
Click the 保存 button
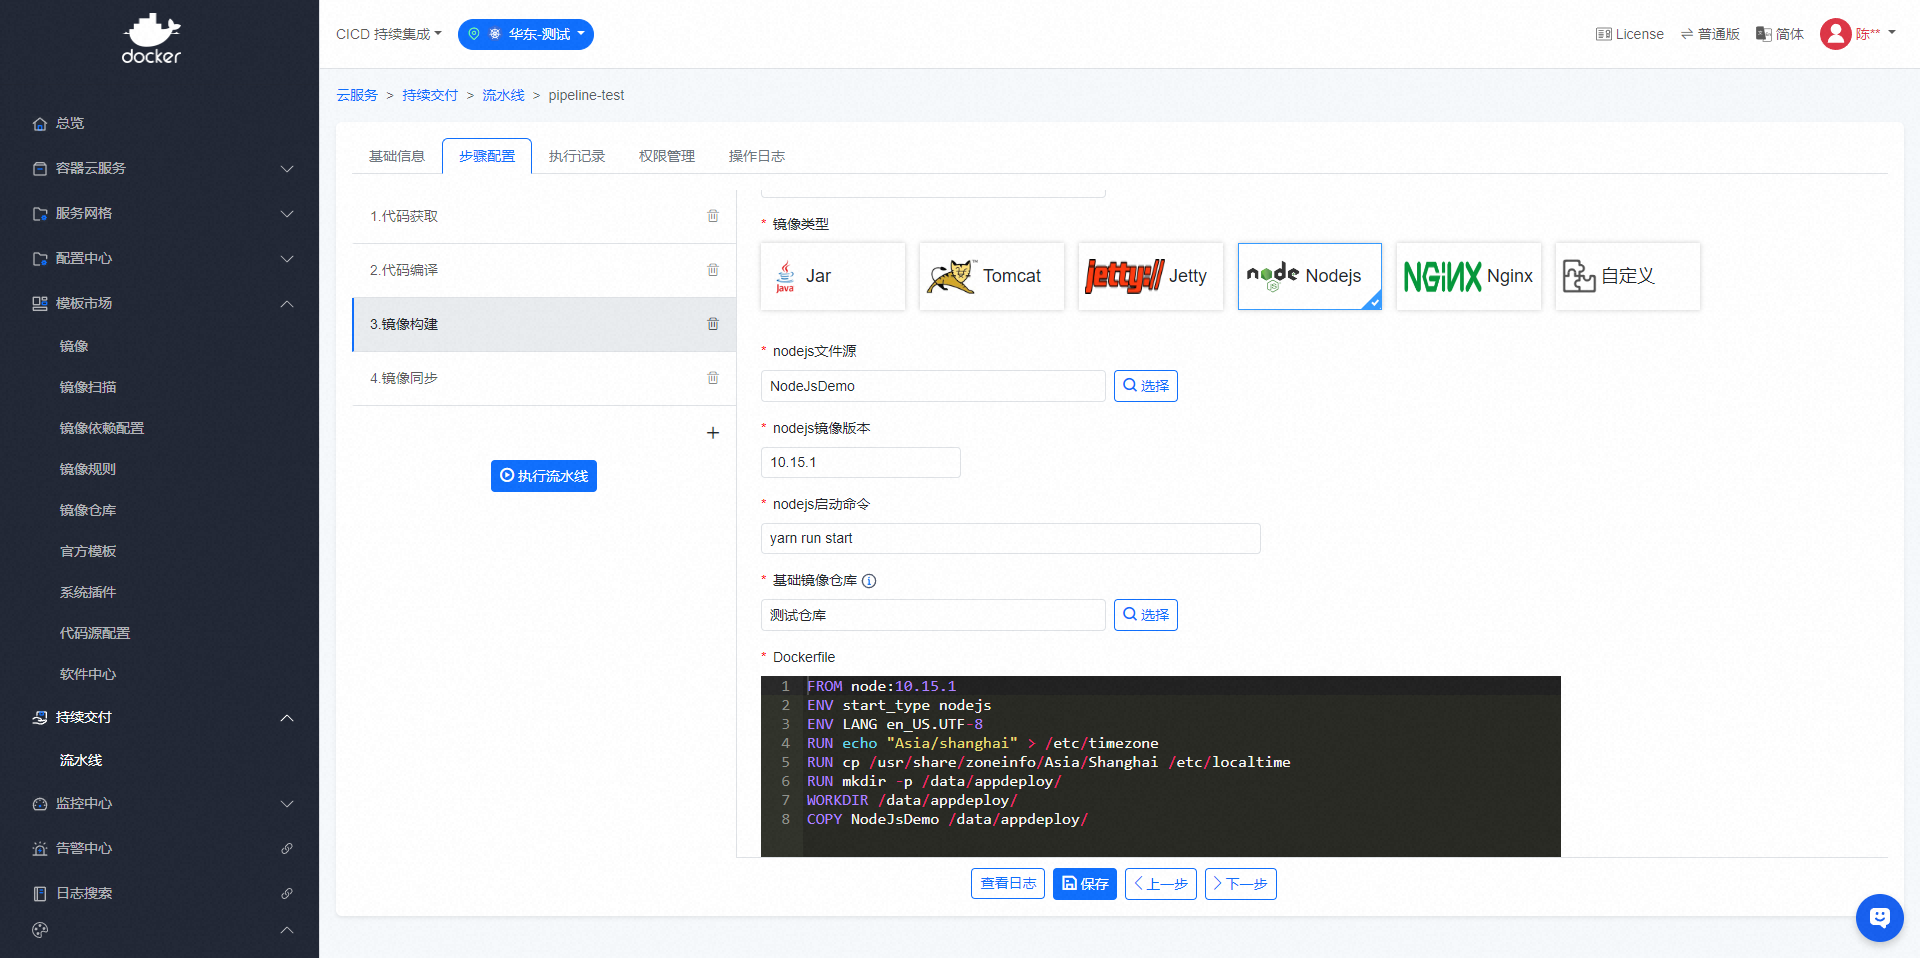click(x=1084, y=884)
